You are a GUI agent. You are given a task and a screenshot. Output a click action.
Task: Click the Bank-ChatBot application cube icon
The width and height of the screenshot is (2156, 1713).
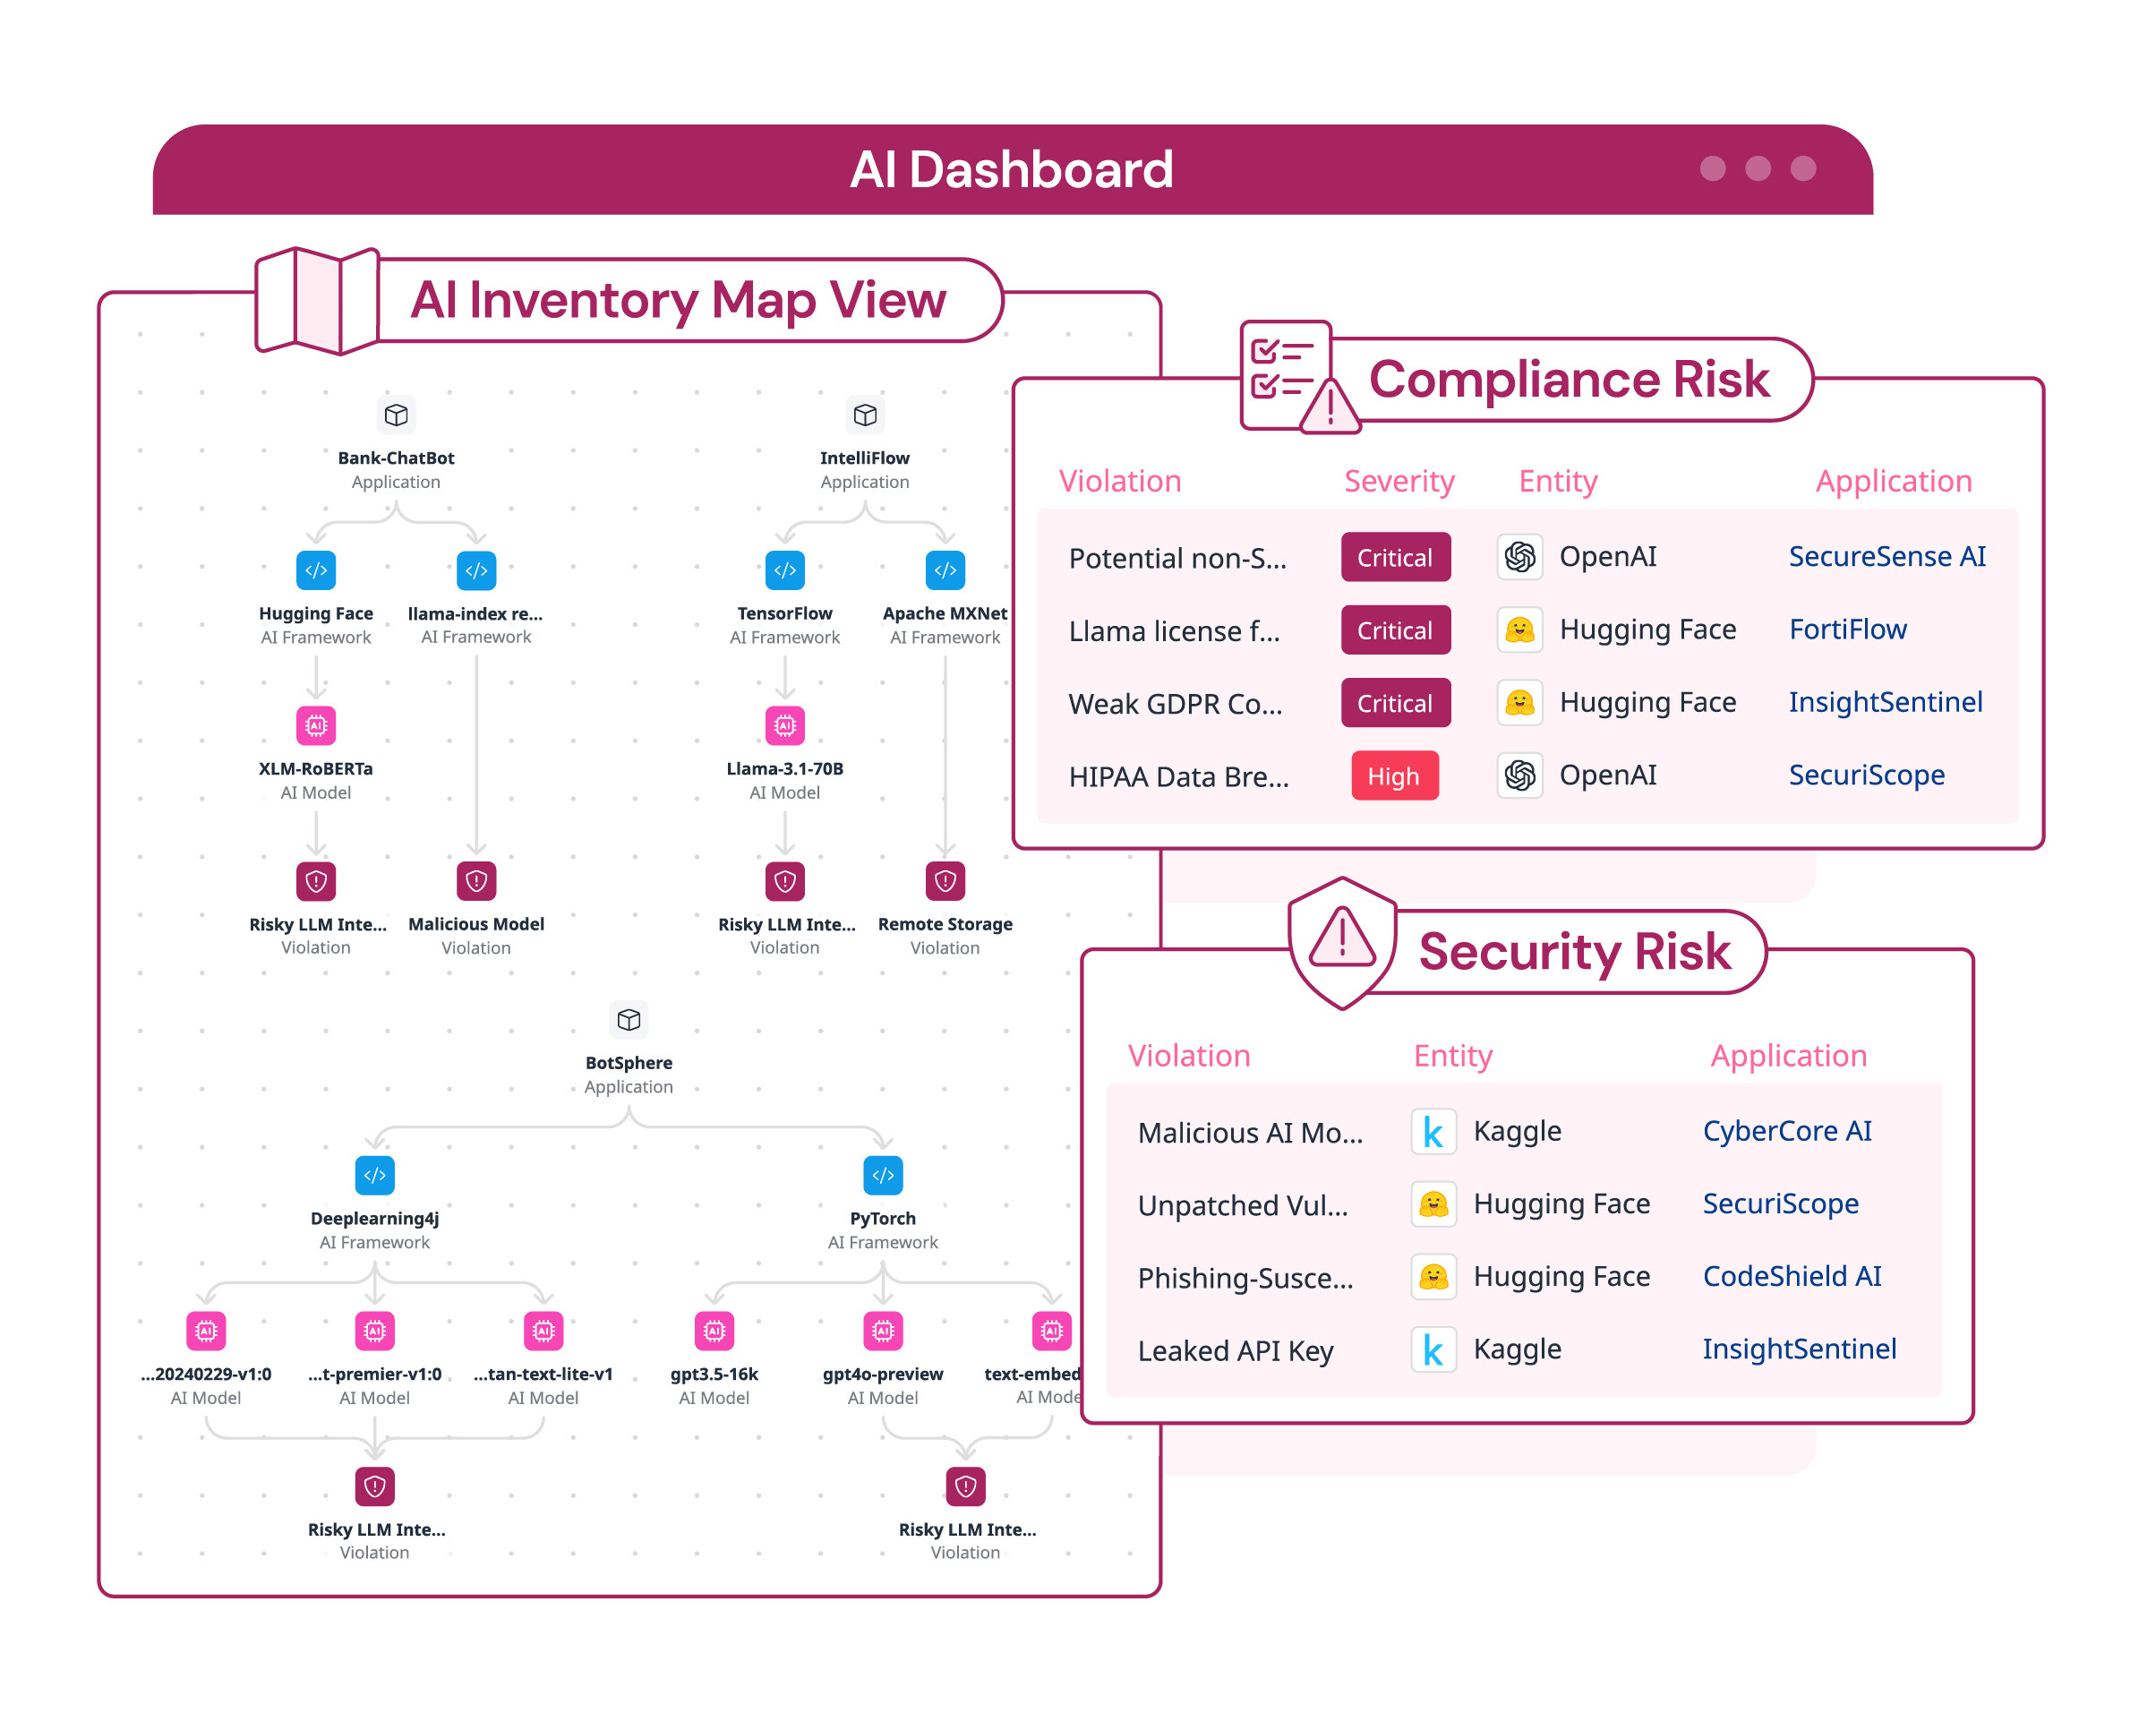pos(396,414)
